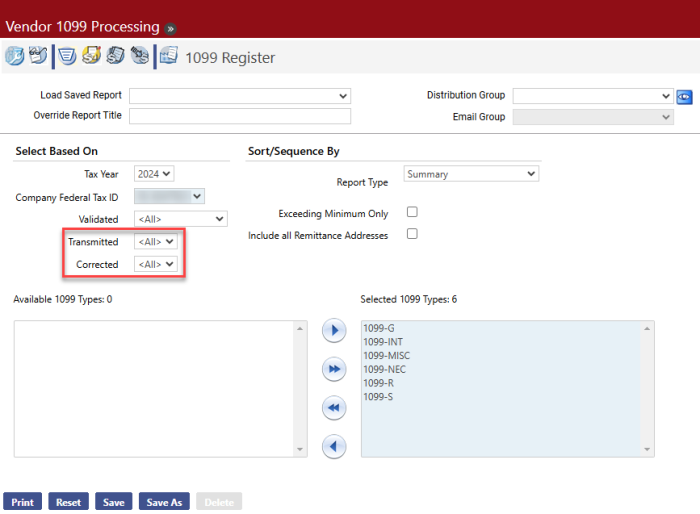Screen dimensions: 700x514
Task: Move selected type left with single arrow
Action: click(x=334, y=446)
